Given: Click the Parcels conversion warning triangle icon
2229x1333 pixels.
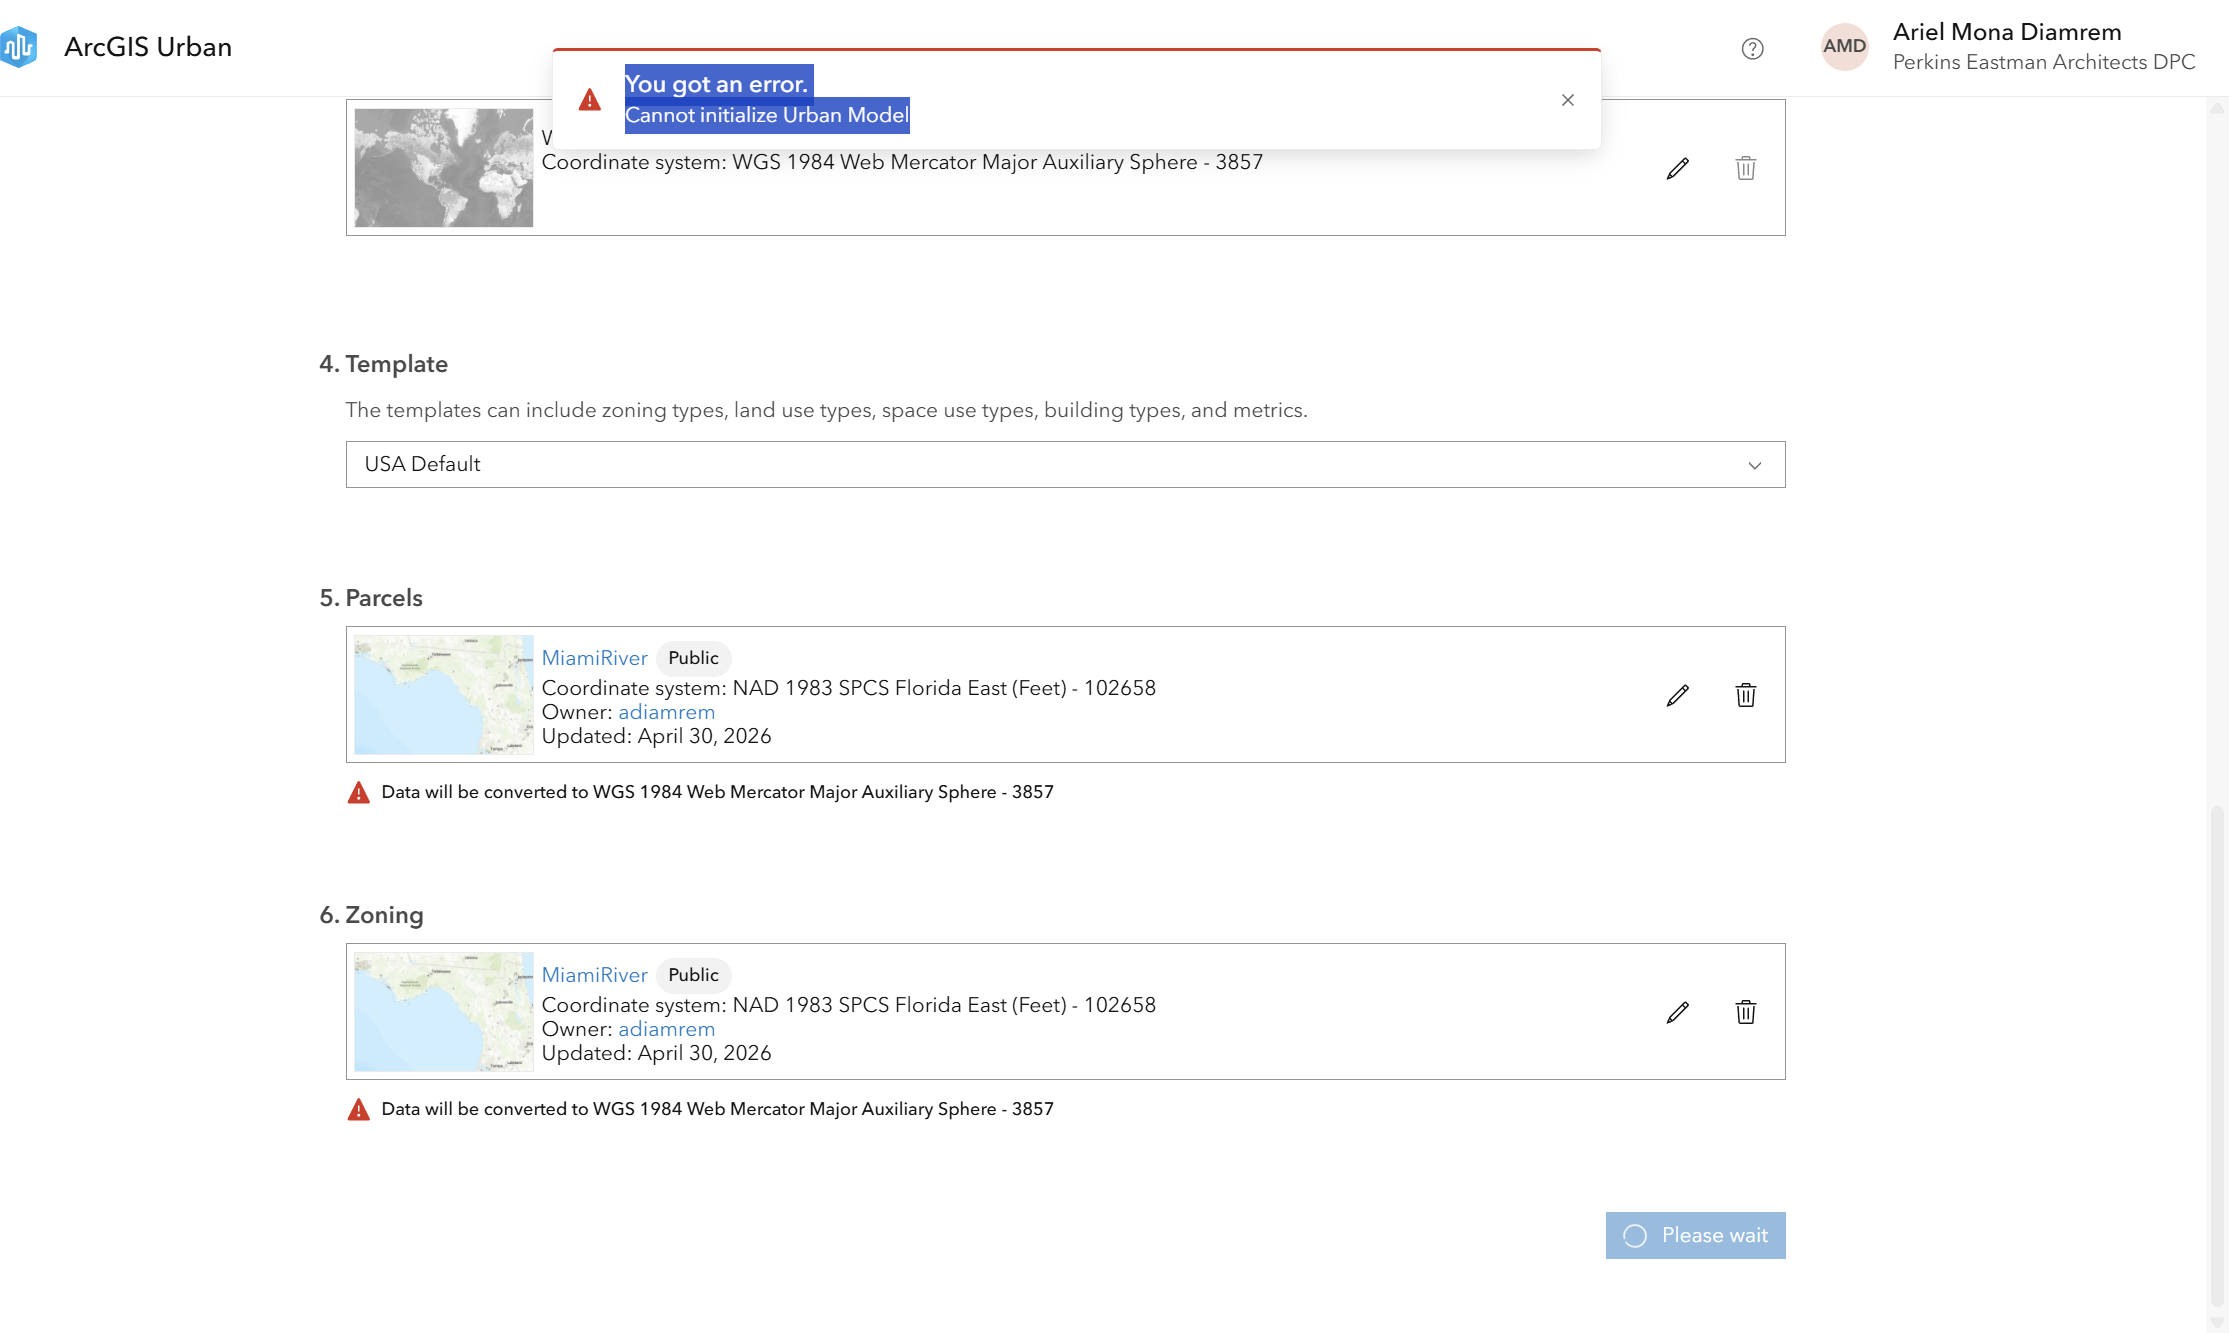Looking at the screenshot, I should (358, 793).
